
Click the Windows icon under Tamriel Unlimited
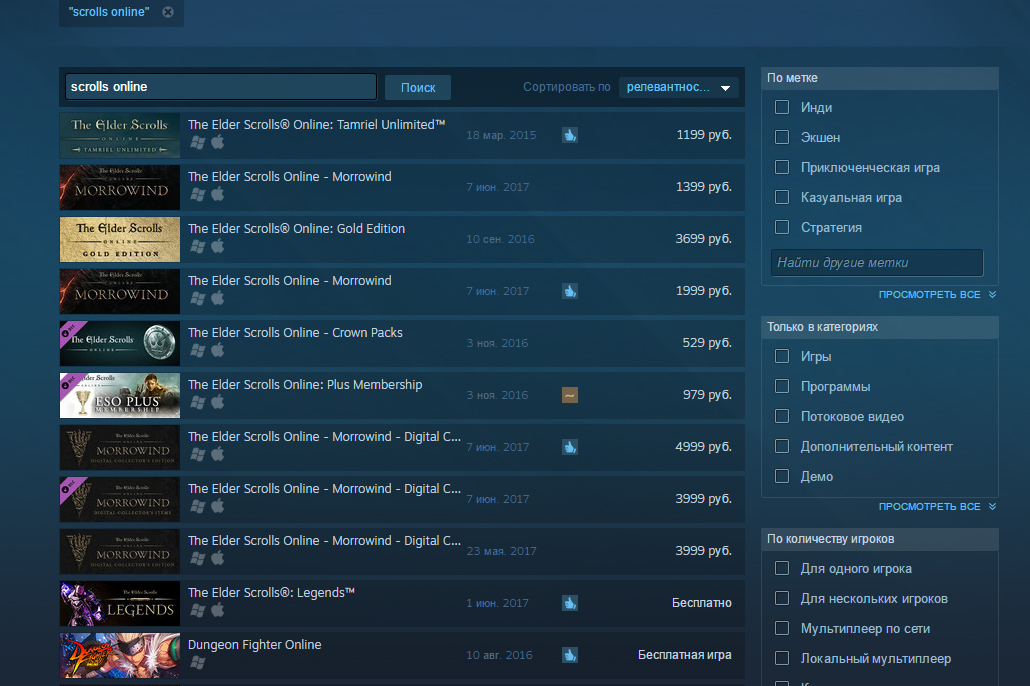point(198,142)
